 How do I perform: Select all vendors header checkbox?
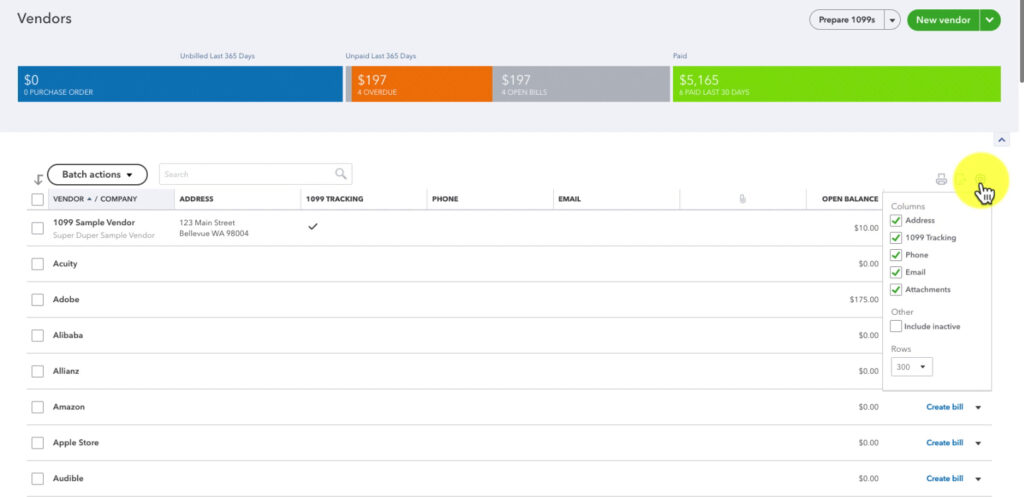click(x=38, y=199)
